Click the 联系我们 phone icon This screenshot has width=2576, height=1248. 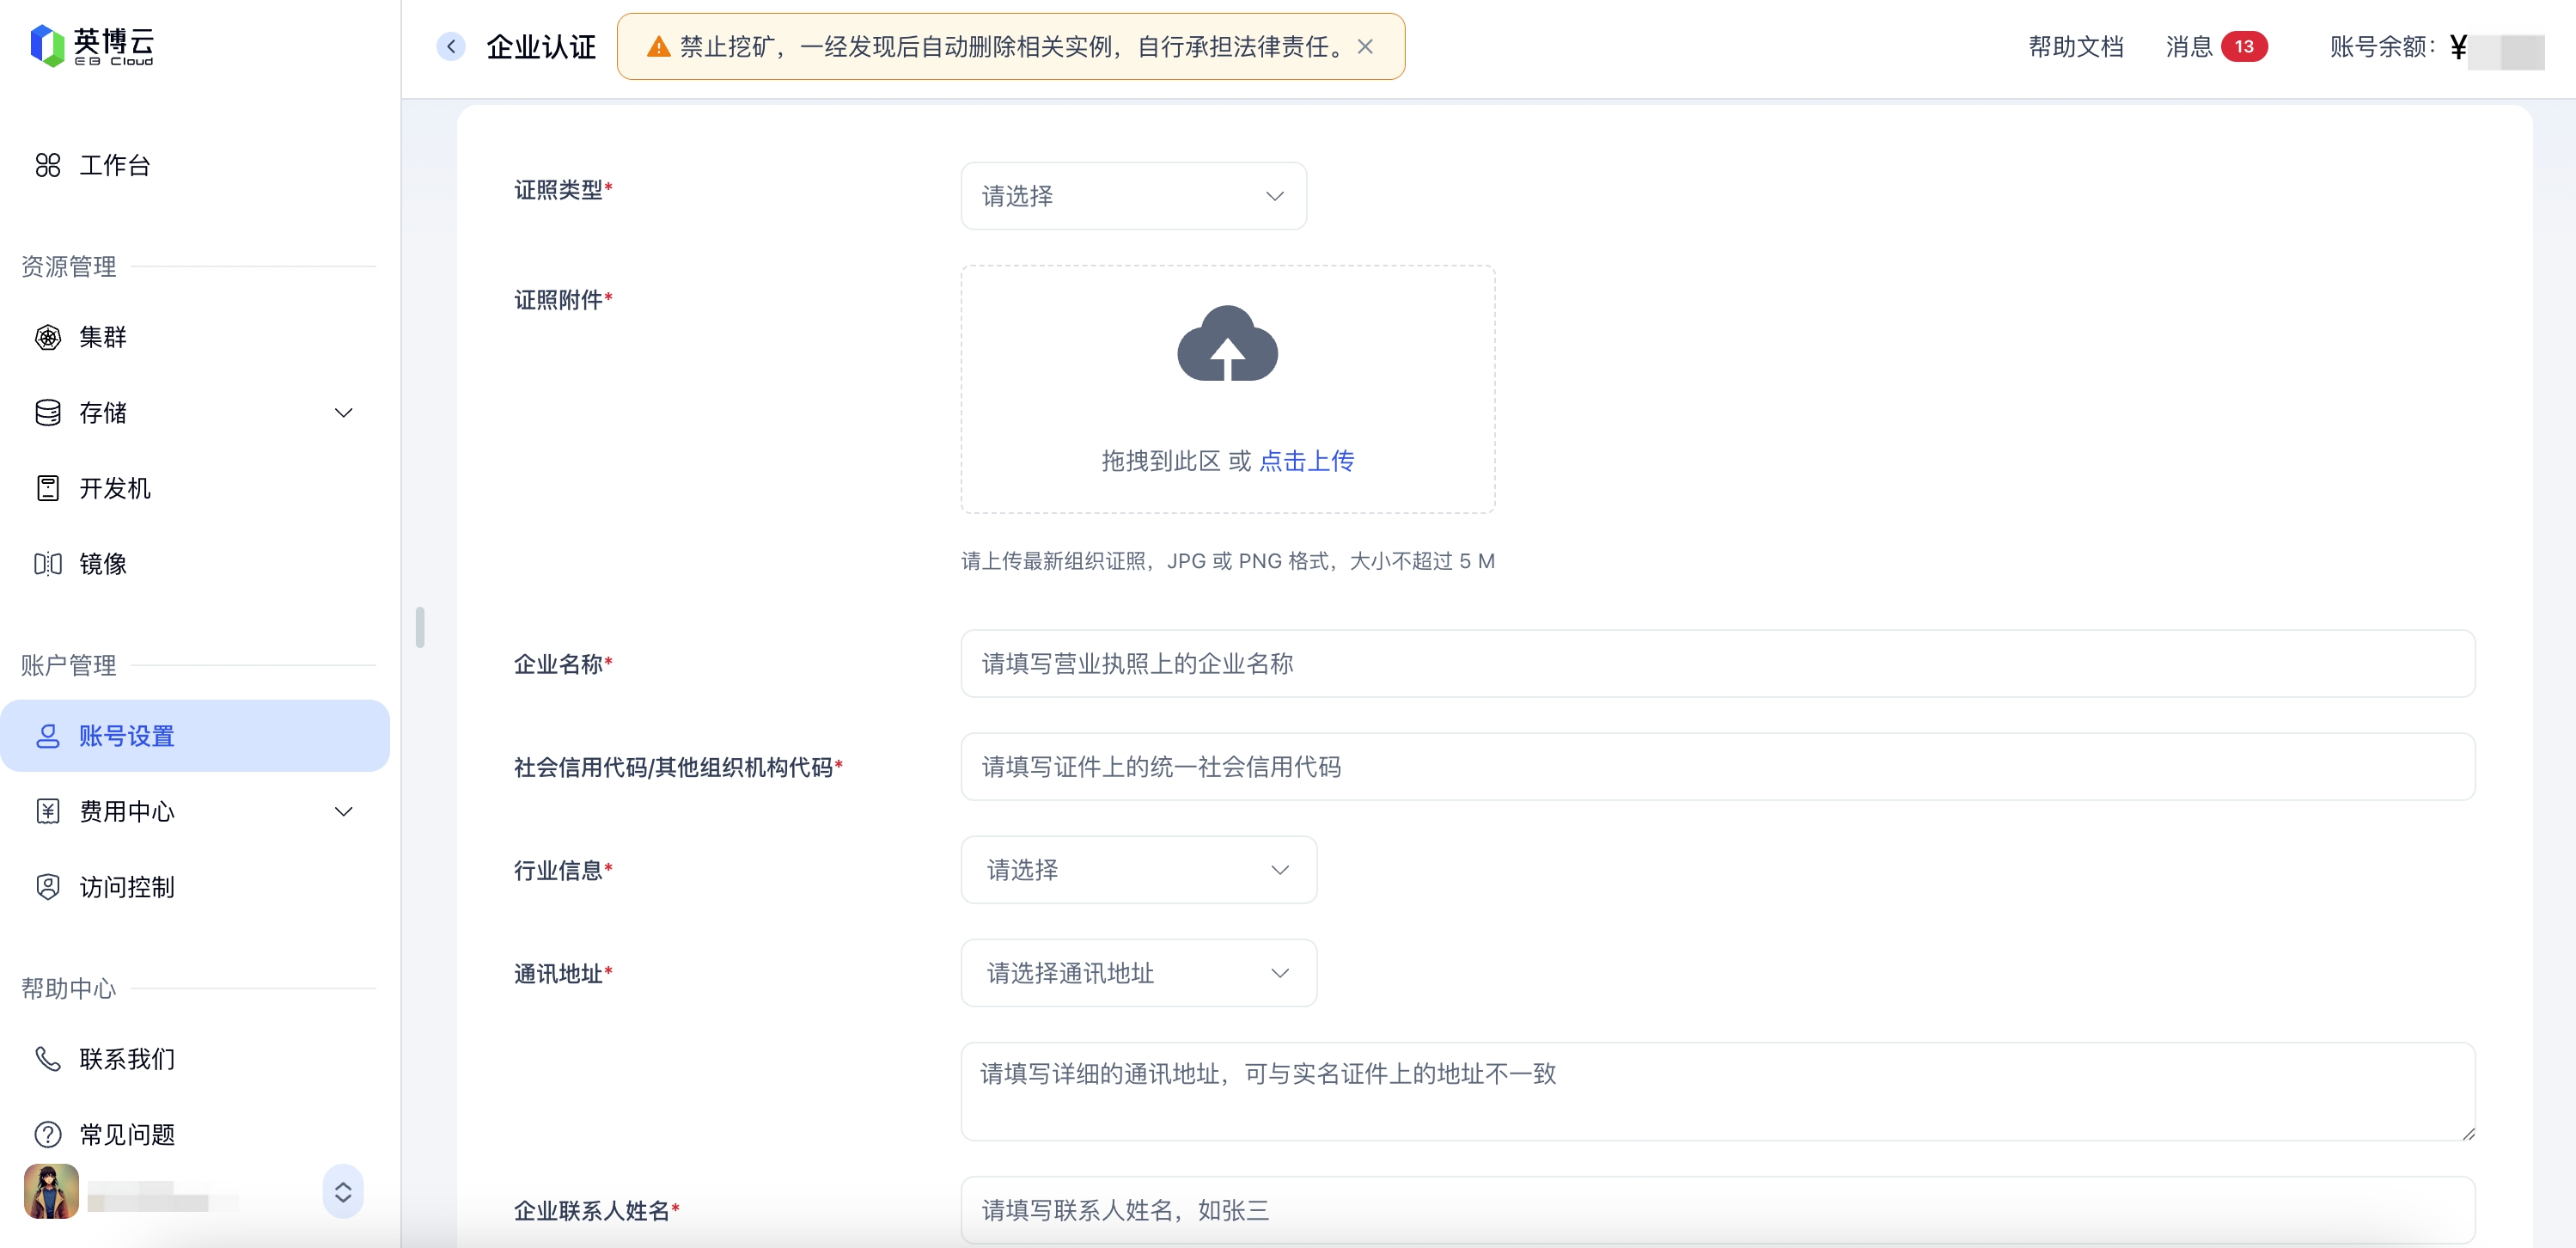coord(47,1058)
